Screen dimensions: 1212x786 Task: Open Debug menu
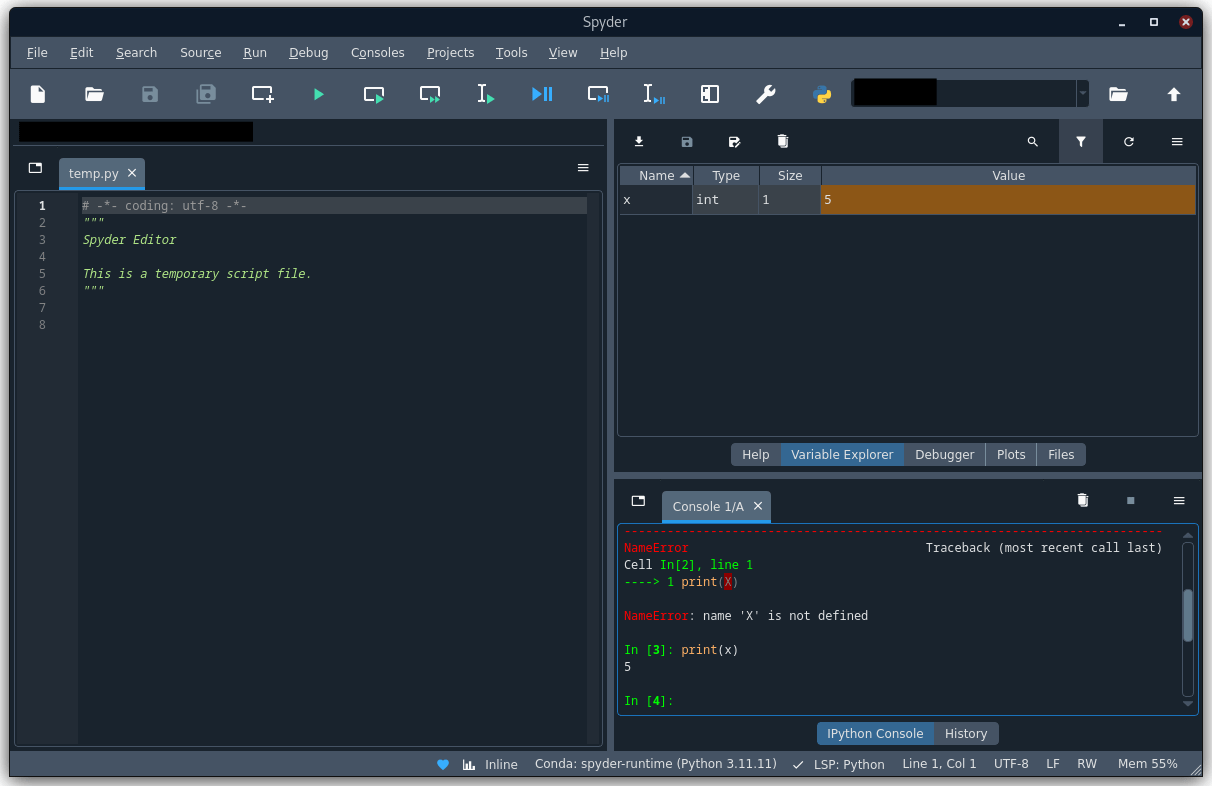(309, 52)
